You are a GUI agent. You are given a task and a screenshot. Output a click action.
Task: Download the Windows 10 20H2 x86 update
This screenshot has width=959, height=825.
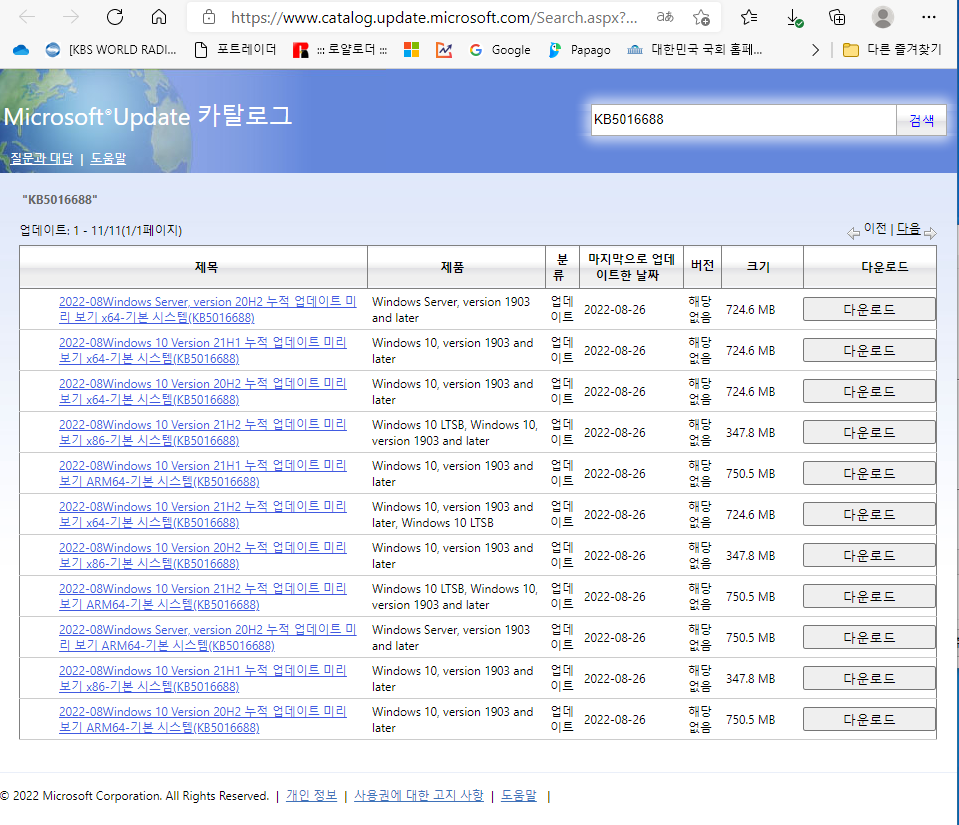click(869, 555)
